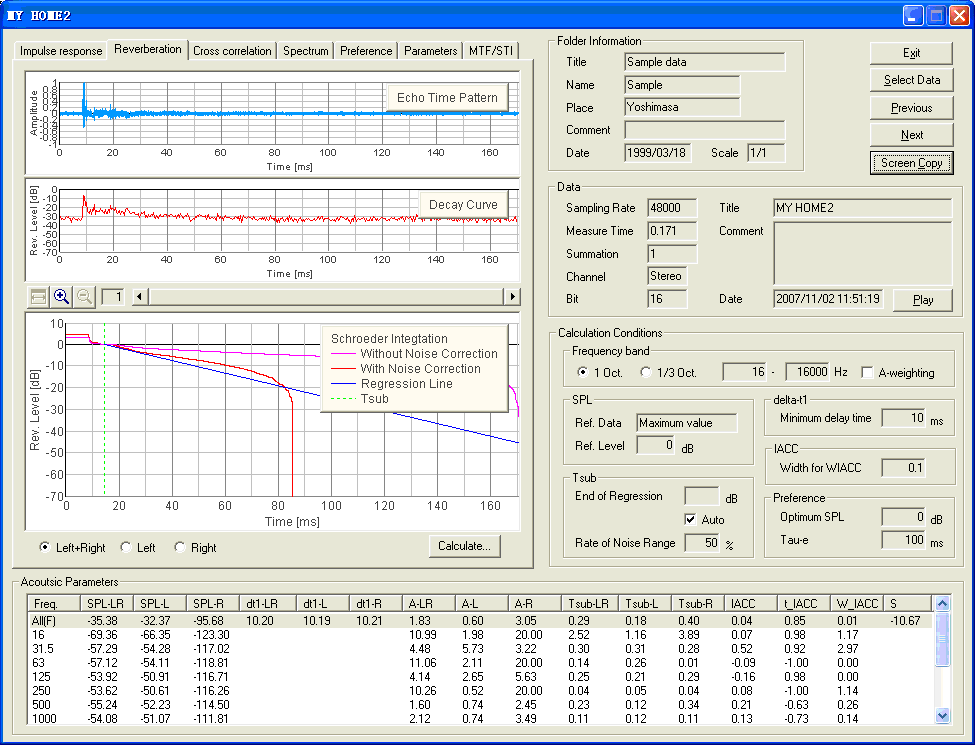Screen dimensions: 975x745
Task: Click the Tsub-LR column header
Action: 589,603
